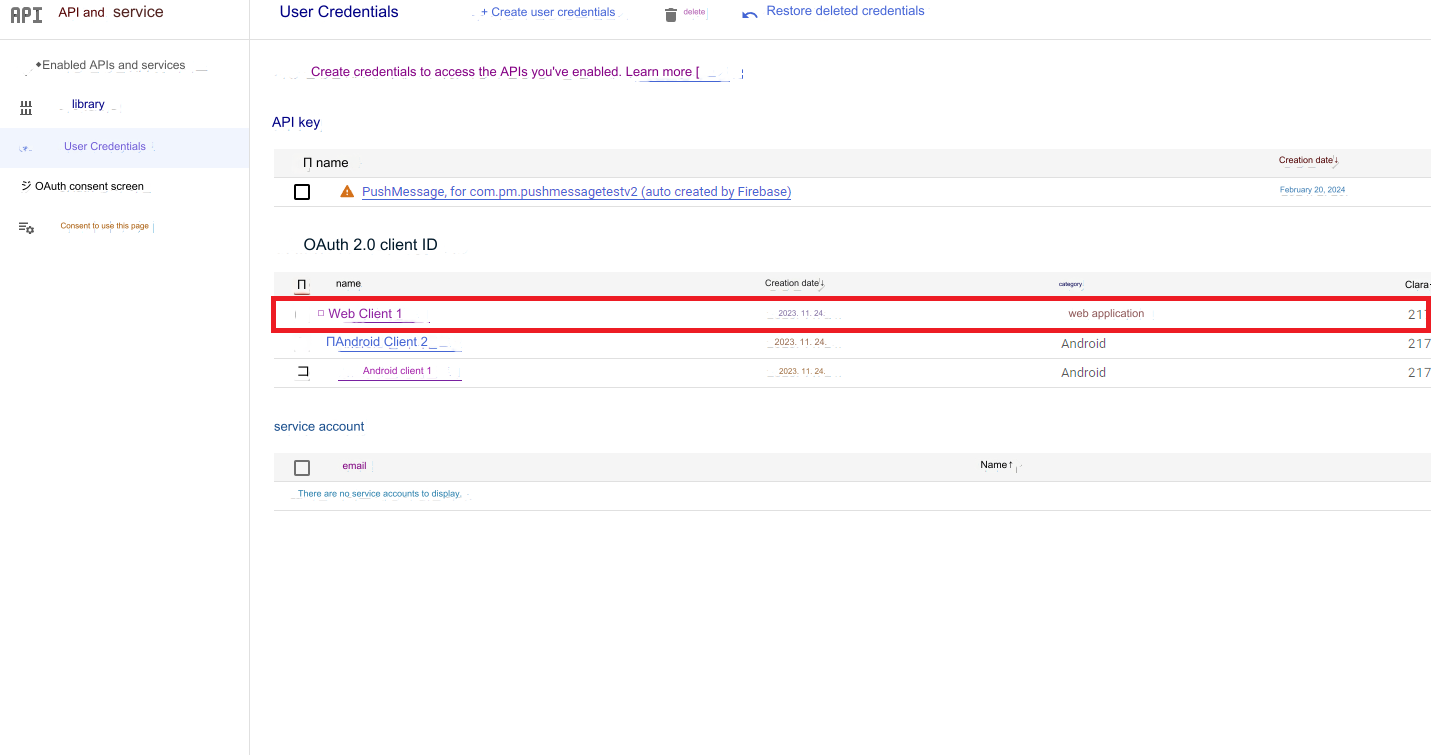The height and width of the screenshot is (755, 1431).
Task: Click the OAuth consent screen icon
Action: click(26, 186)
